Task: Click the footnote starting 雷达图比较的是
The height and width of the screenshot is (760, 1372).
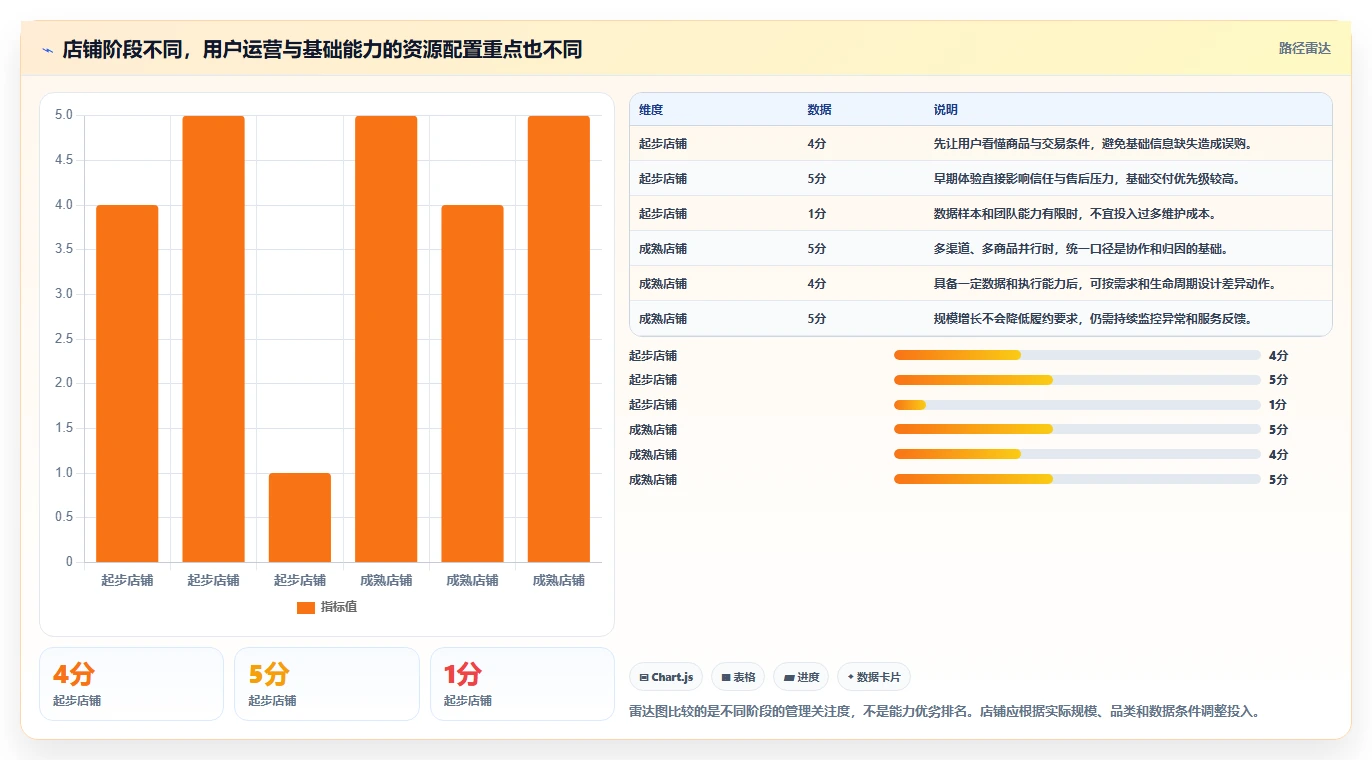Action: 945,712
